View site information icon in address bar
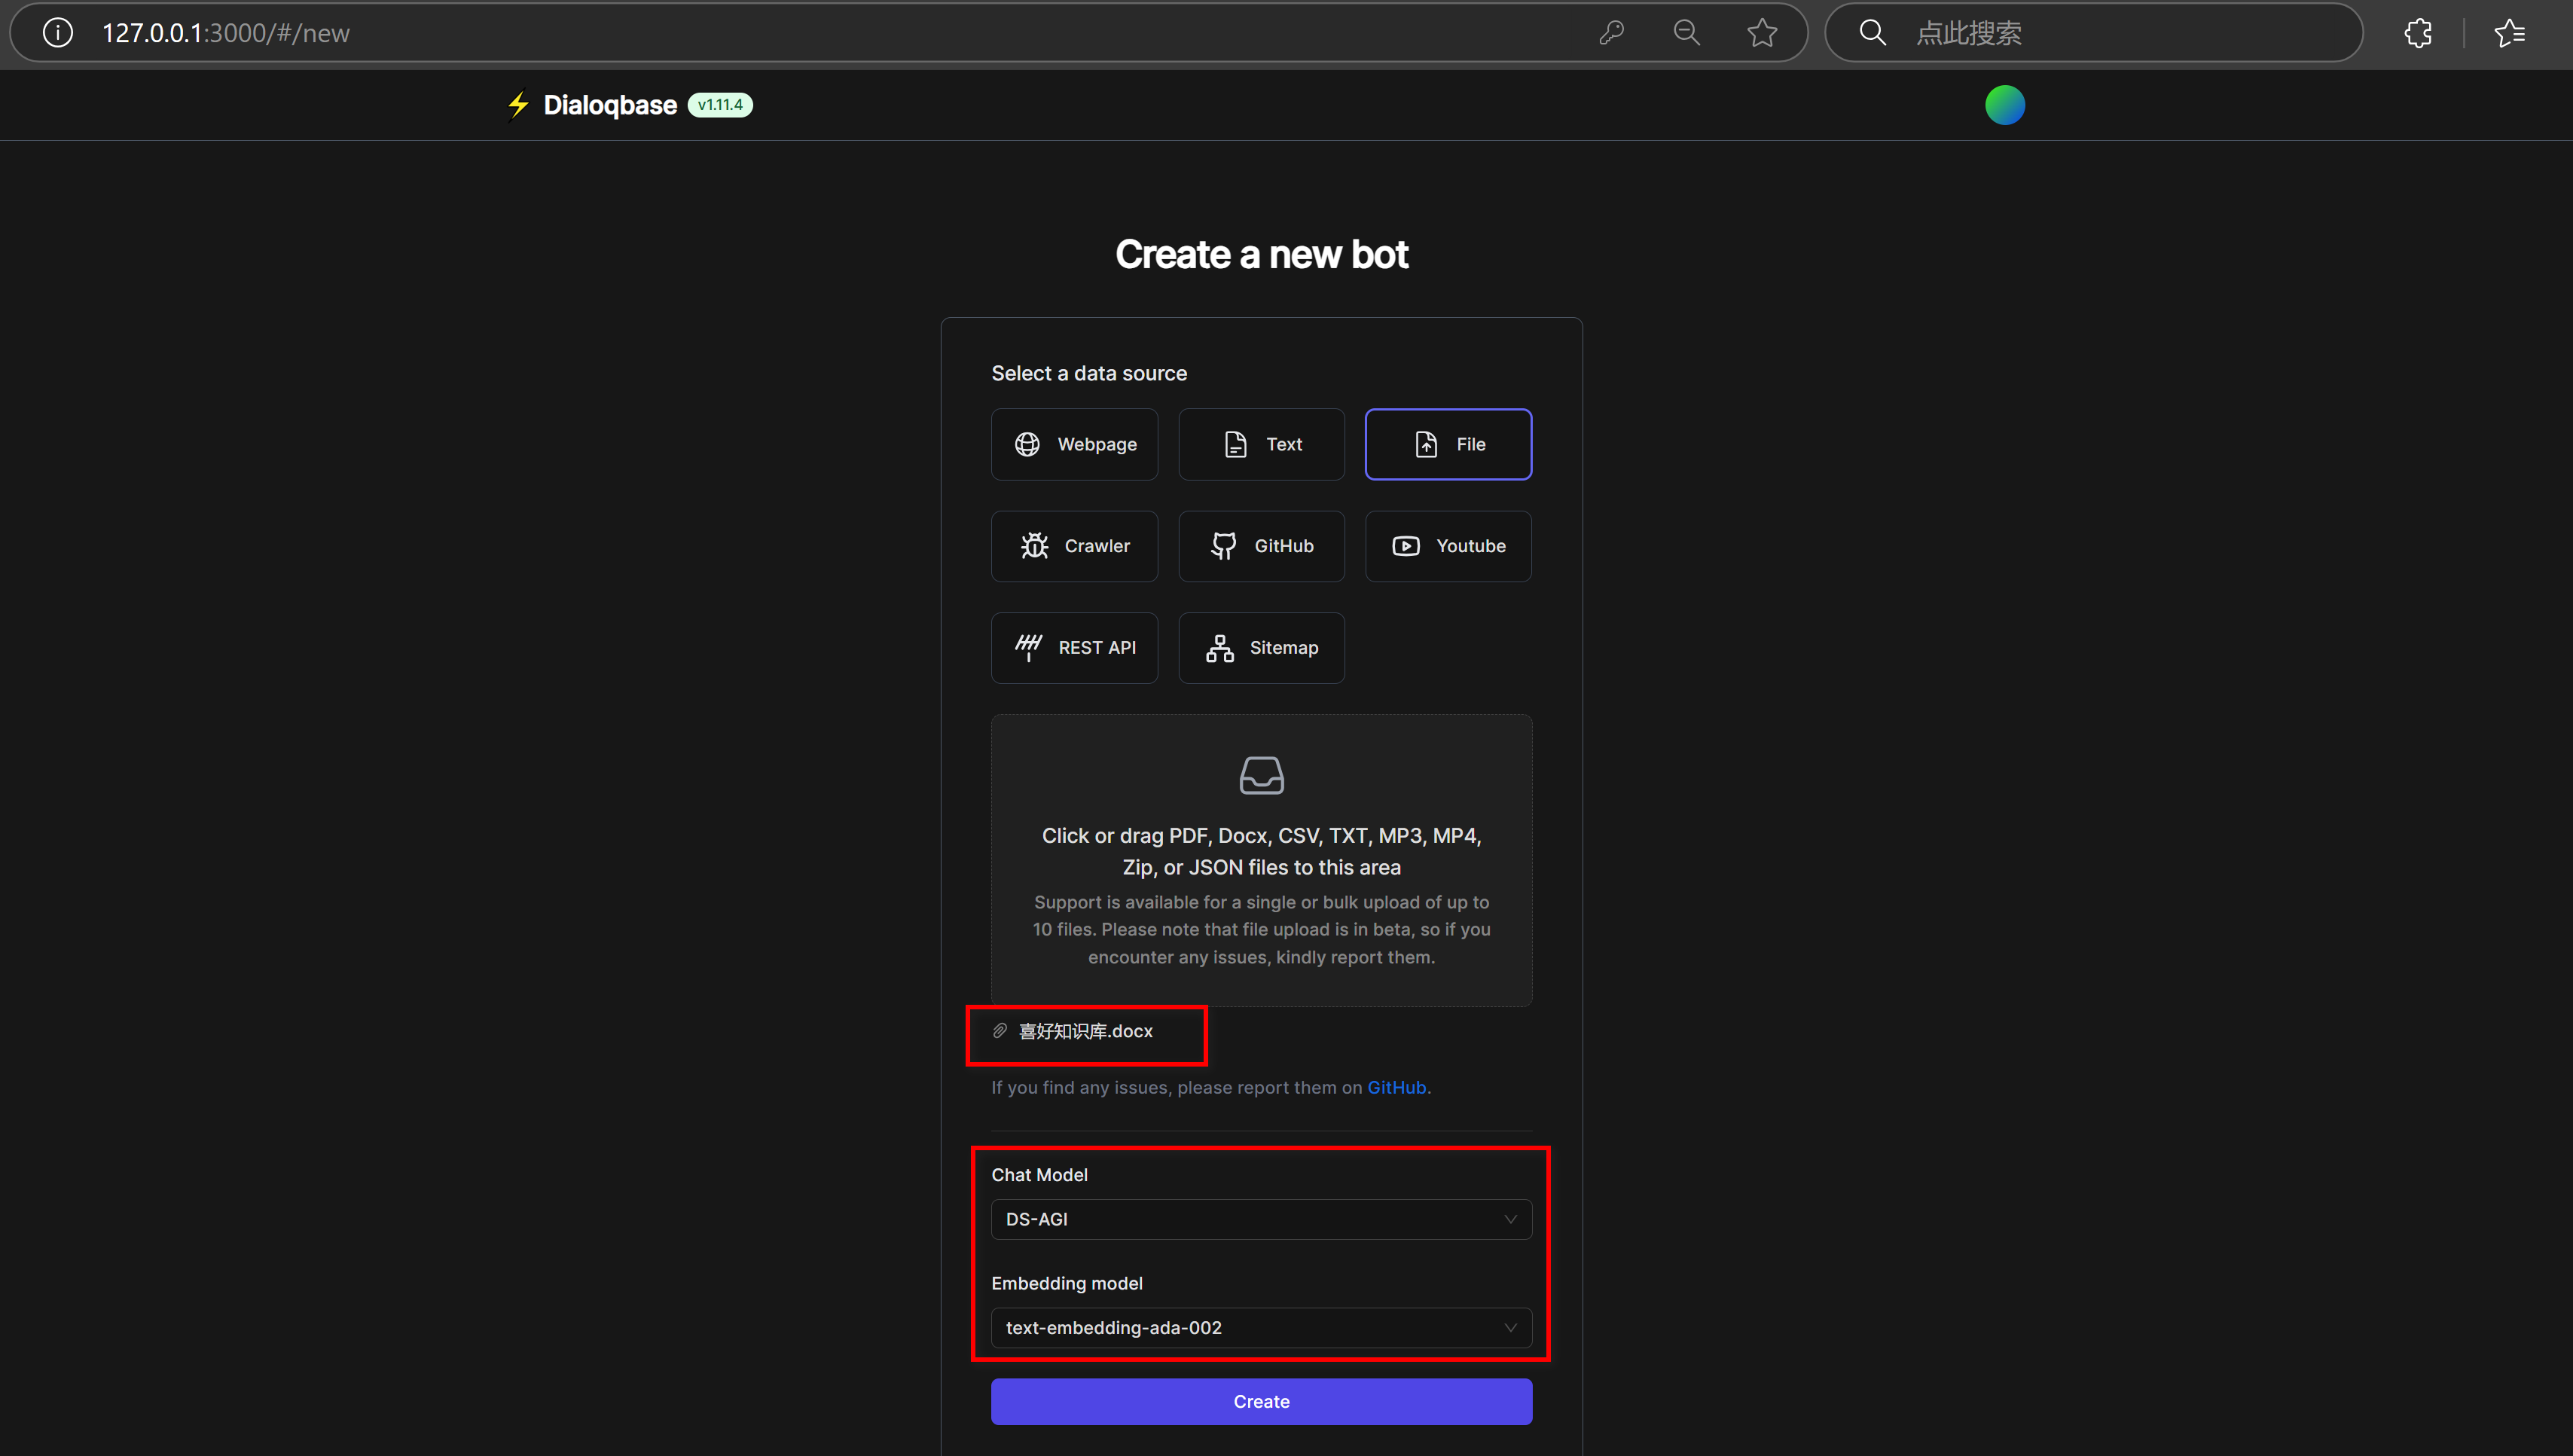 pyautogui.click(x=58, y=33)
